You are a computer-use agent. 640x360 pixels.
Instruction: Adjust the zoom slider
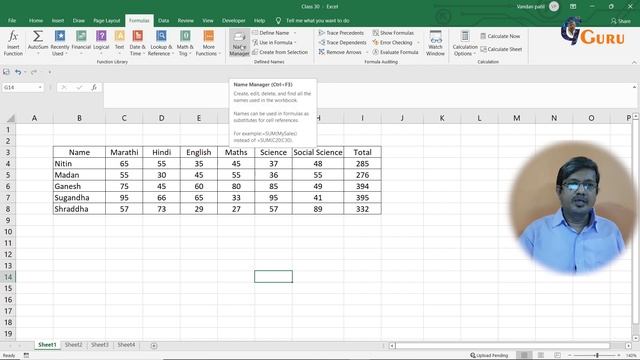597,356
